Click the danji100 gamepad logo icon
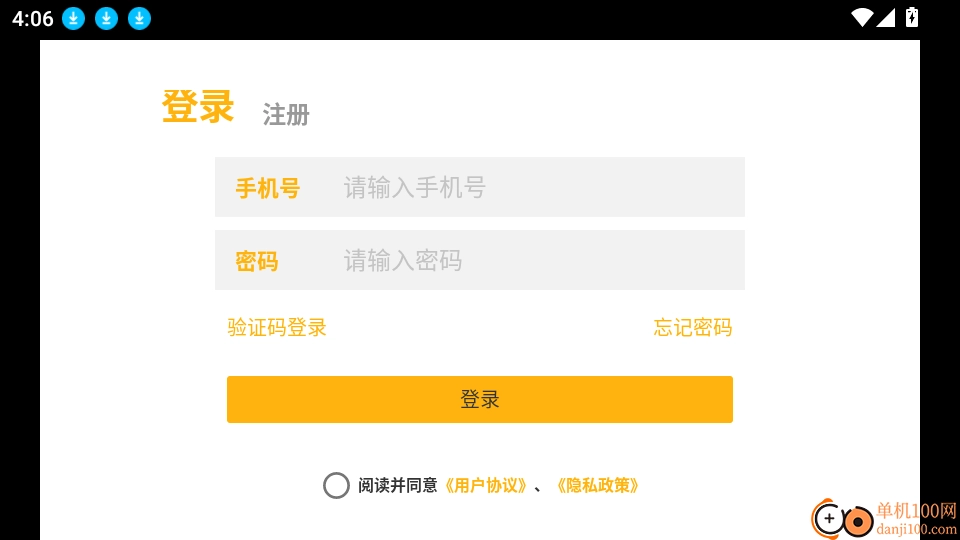The height and width of the screenshot is (540, 960). tap(841, 519)
